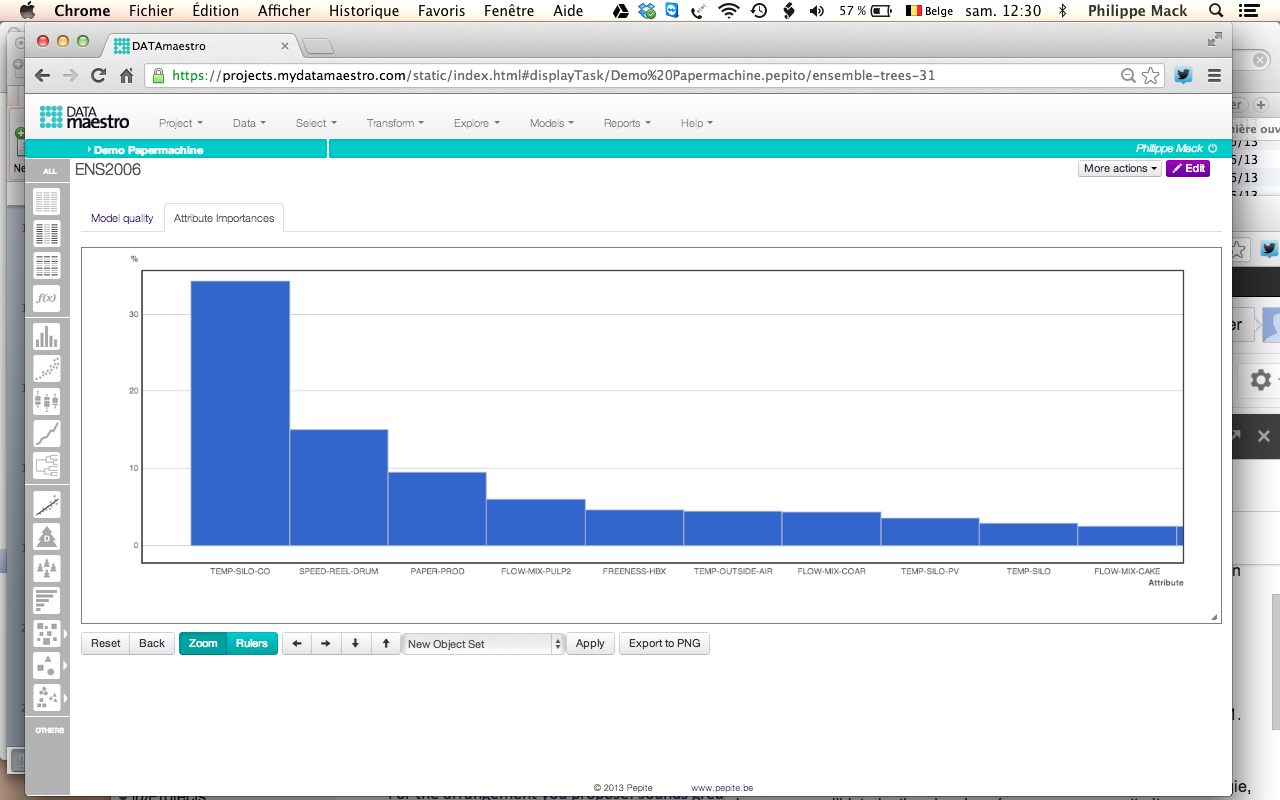Open the Transform menu

[x=395, y=123]
